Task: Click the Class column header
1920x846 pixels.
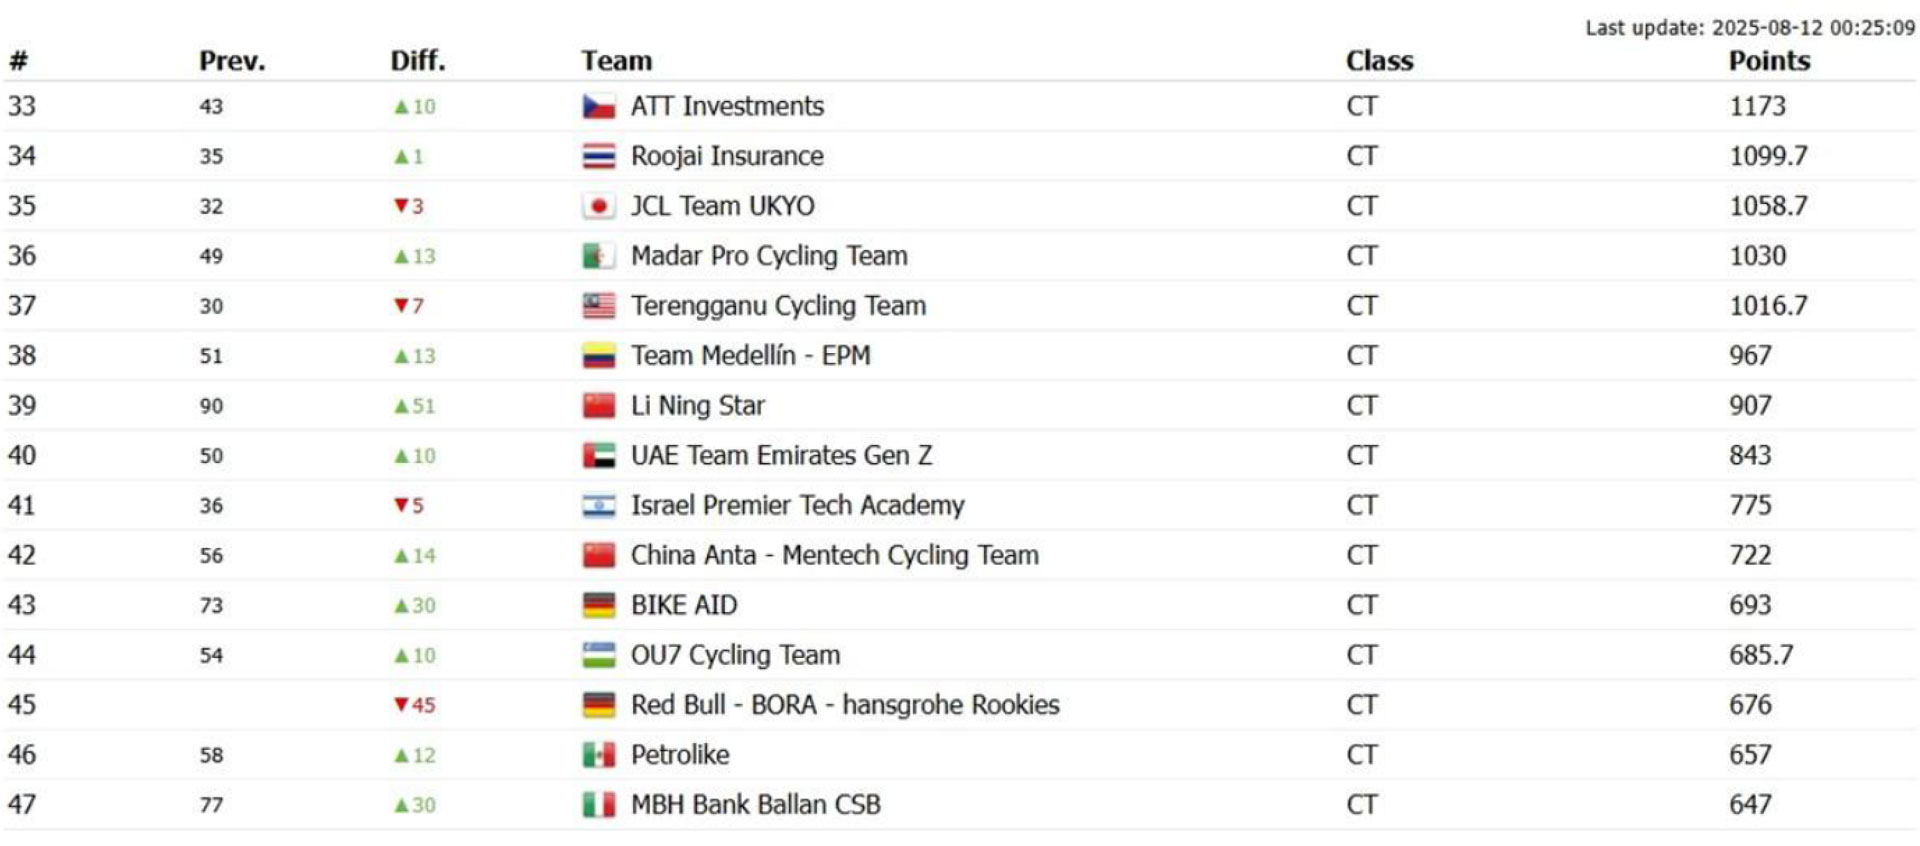Action: (1379, 61)
